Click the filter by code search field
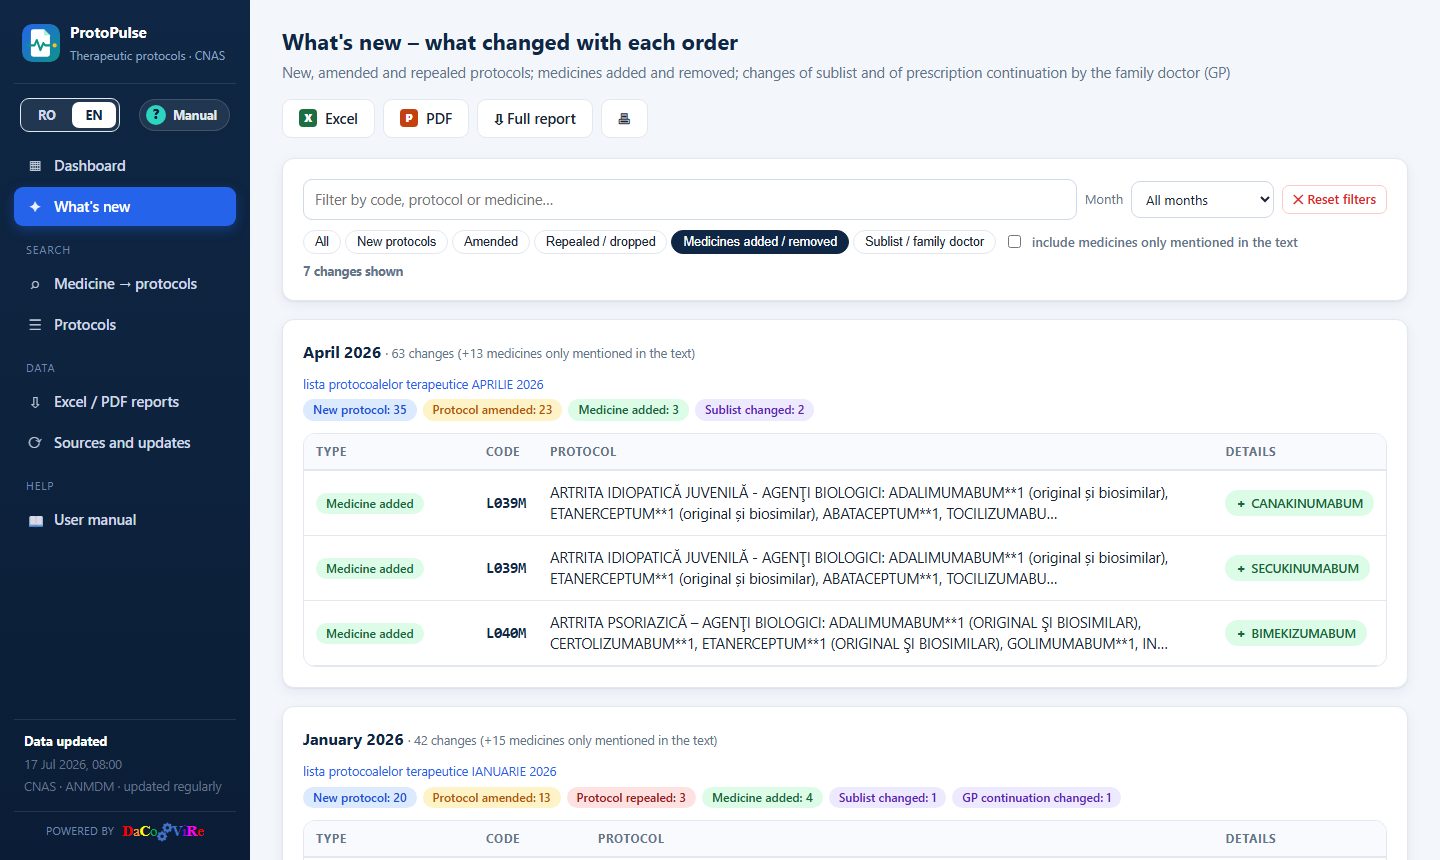 point(690,200)
